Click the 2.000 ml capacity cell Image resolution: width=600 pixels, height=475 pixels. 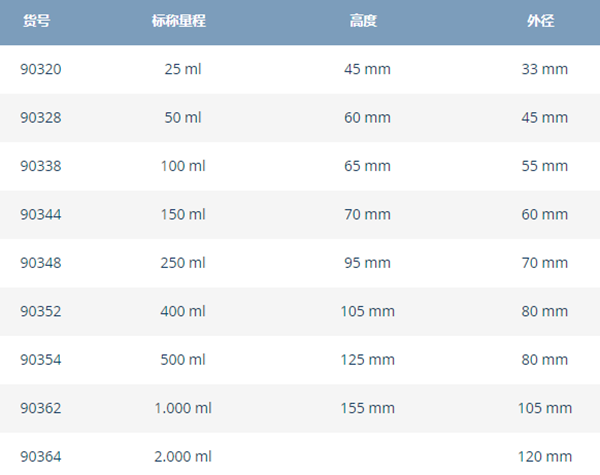183,457
